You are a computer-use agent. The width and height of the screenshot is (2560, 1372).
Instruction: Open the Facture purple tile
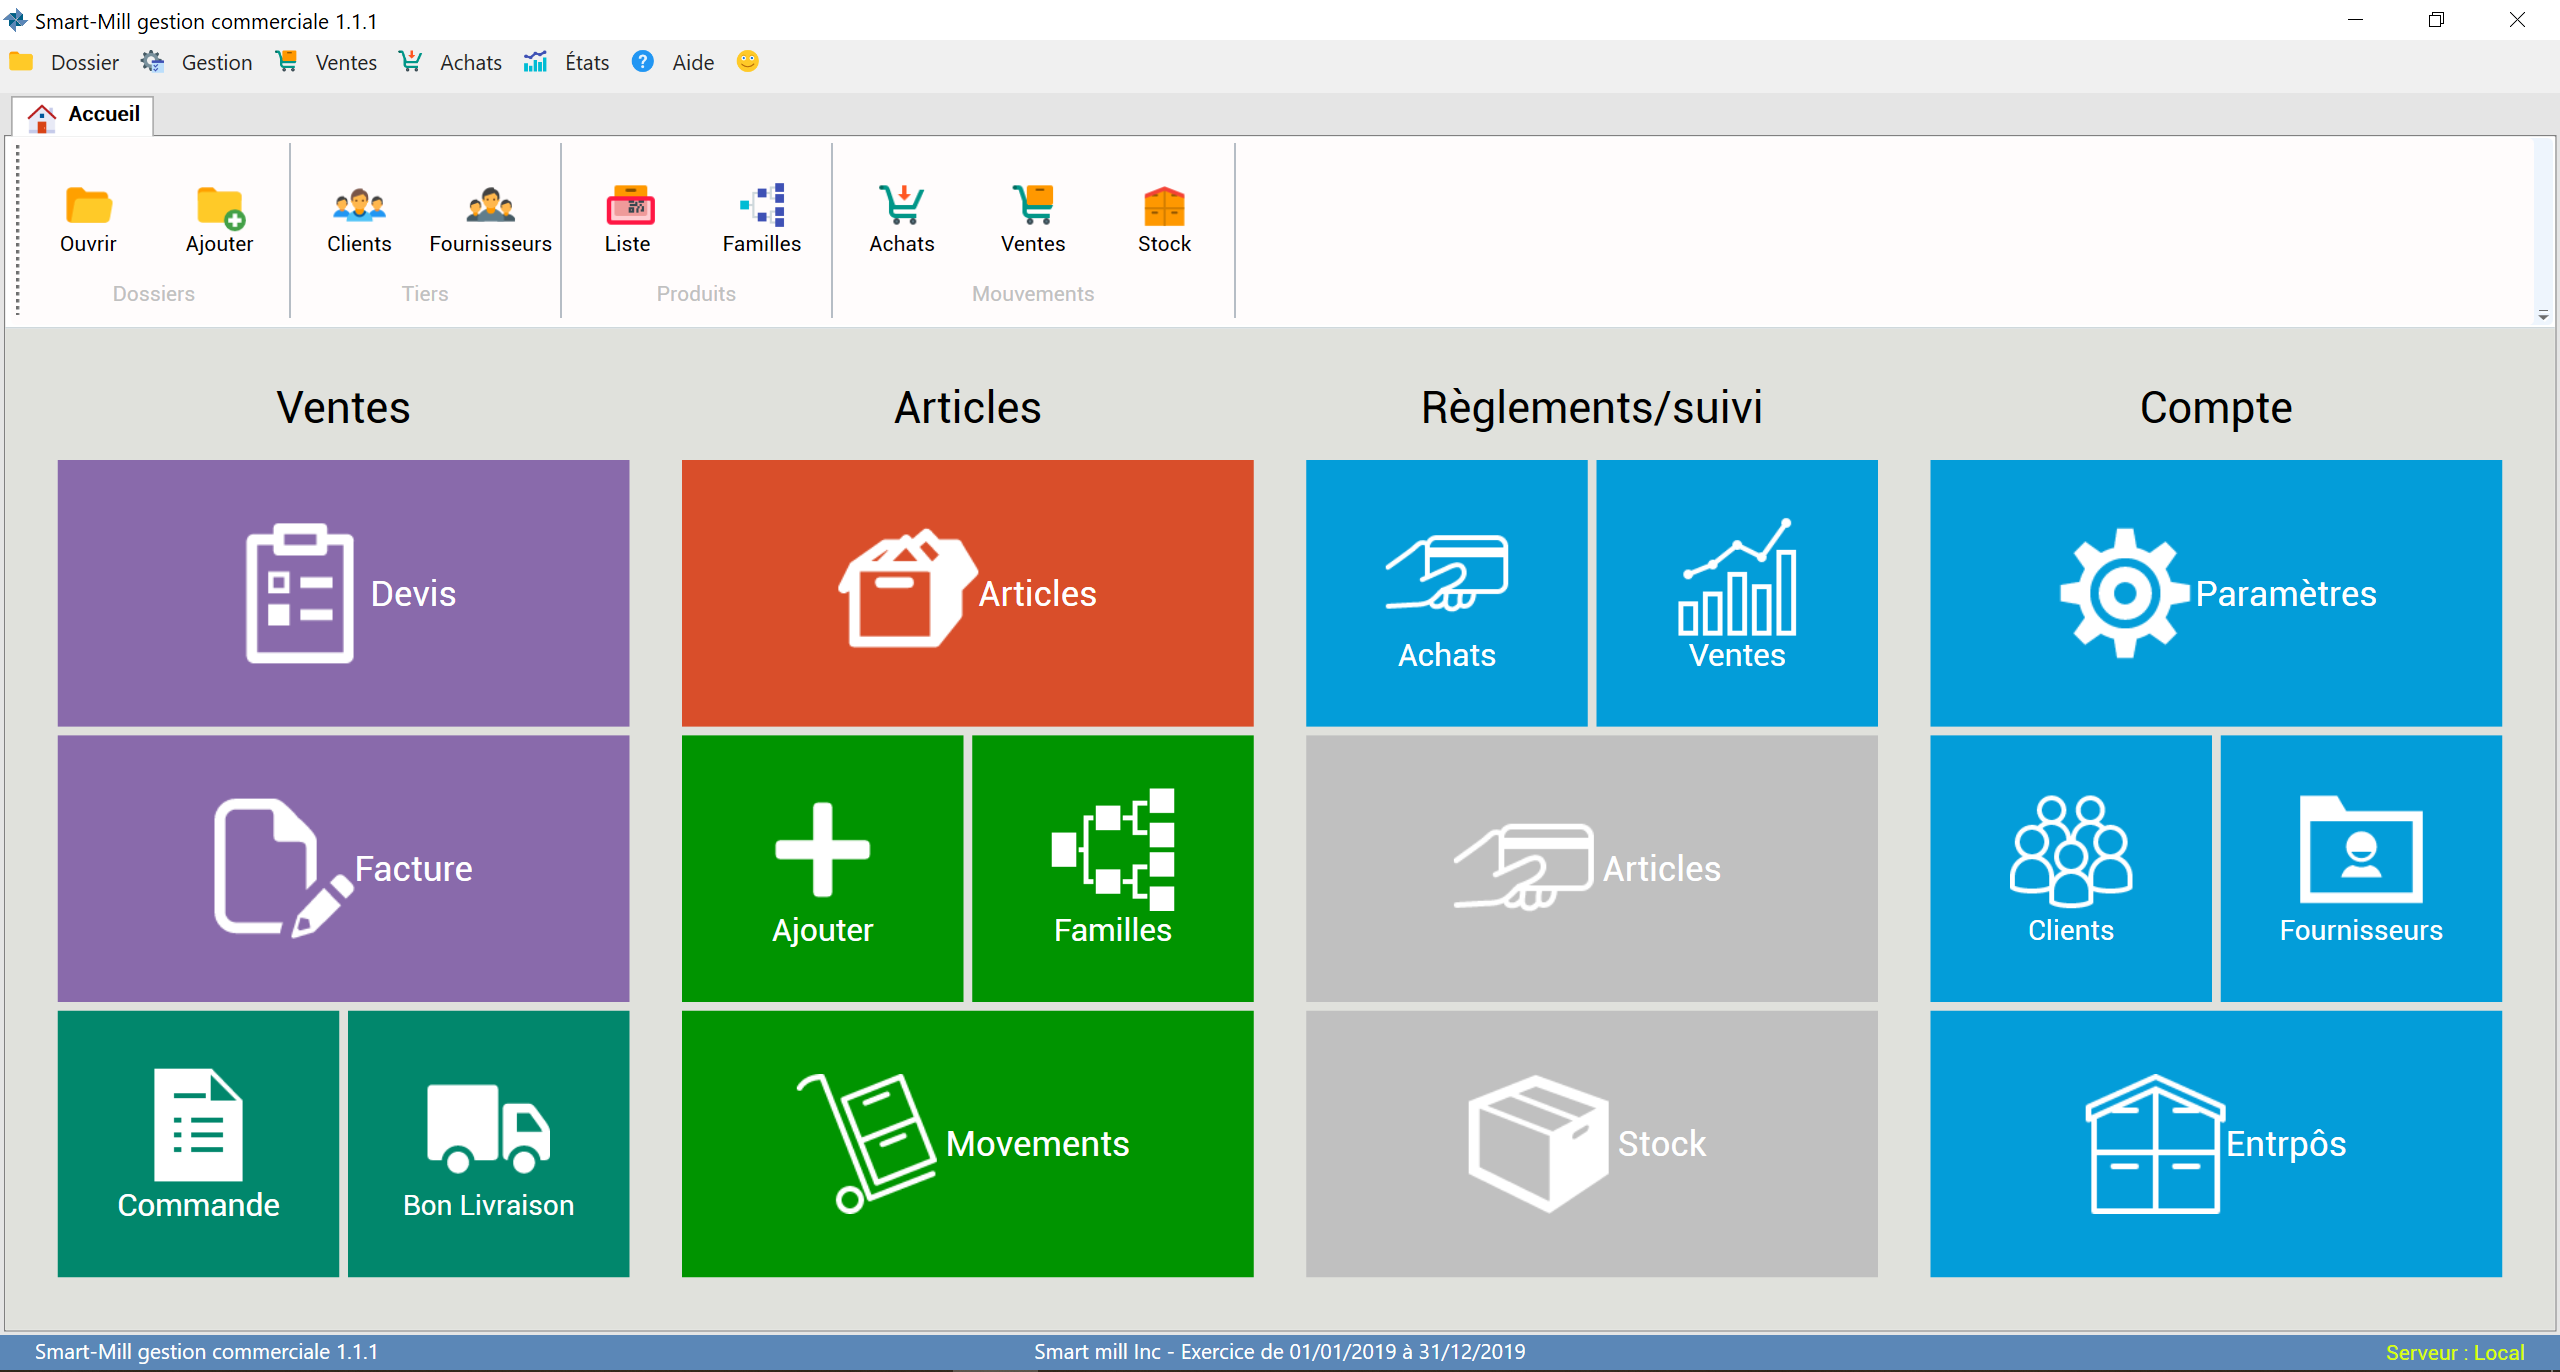tap(343, 868)
